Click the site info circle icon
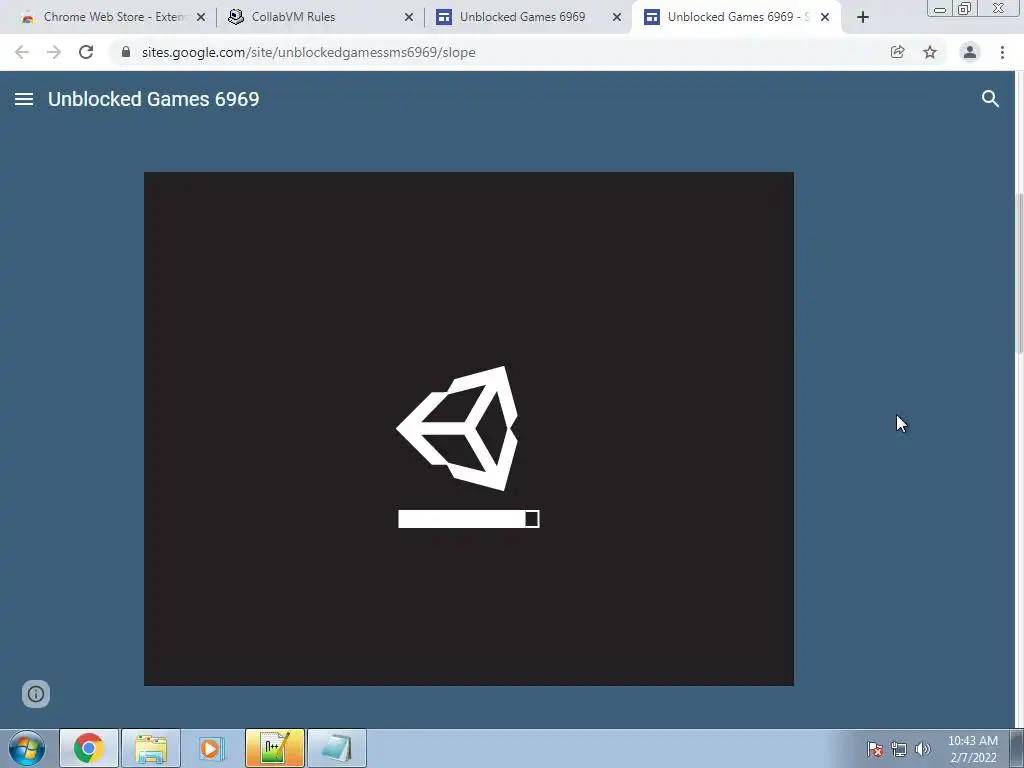Screen dimensions: 1024x768 coord(36,694)
